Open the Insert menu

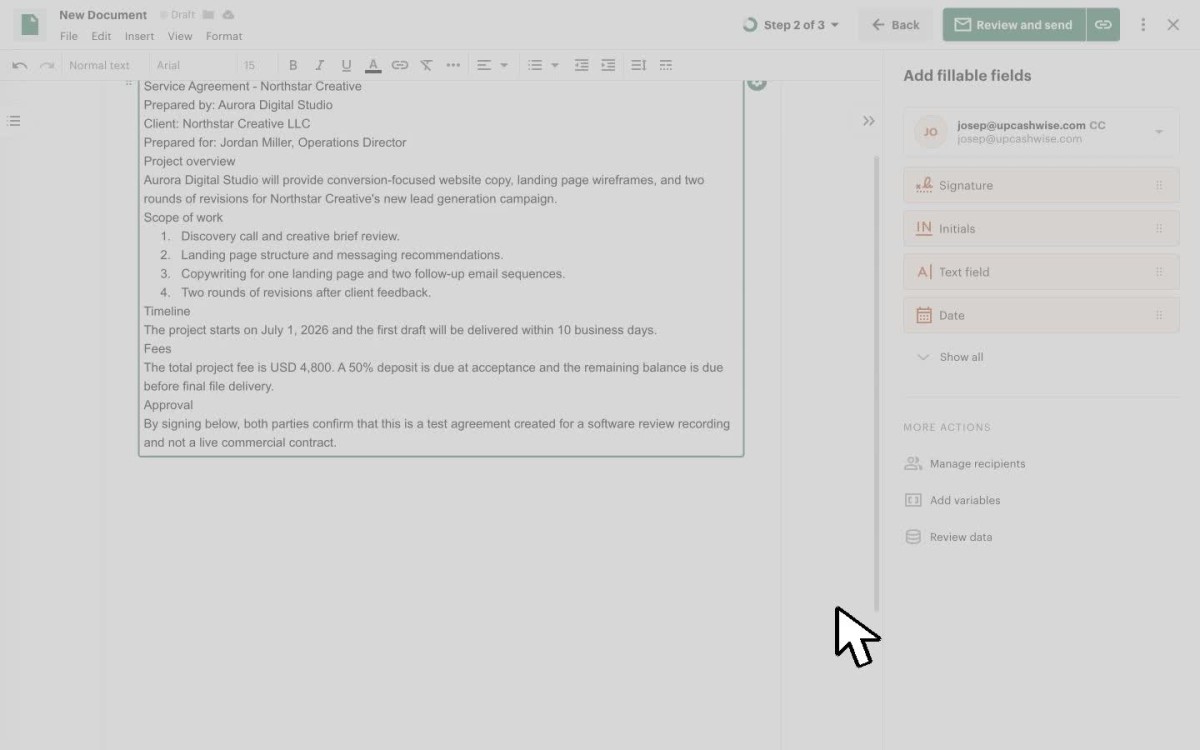coord(139,36)
